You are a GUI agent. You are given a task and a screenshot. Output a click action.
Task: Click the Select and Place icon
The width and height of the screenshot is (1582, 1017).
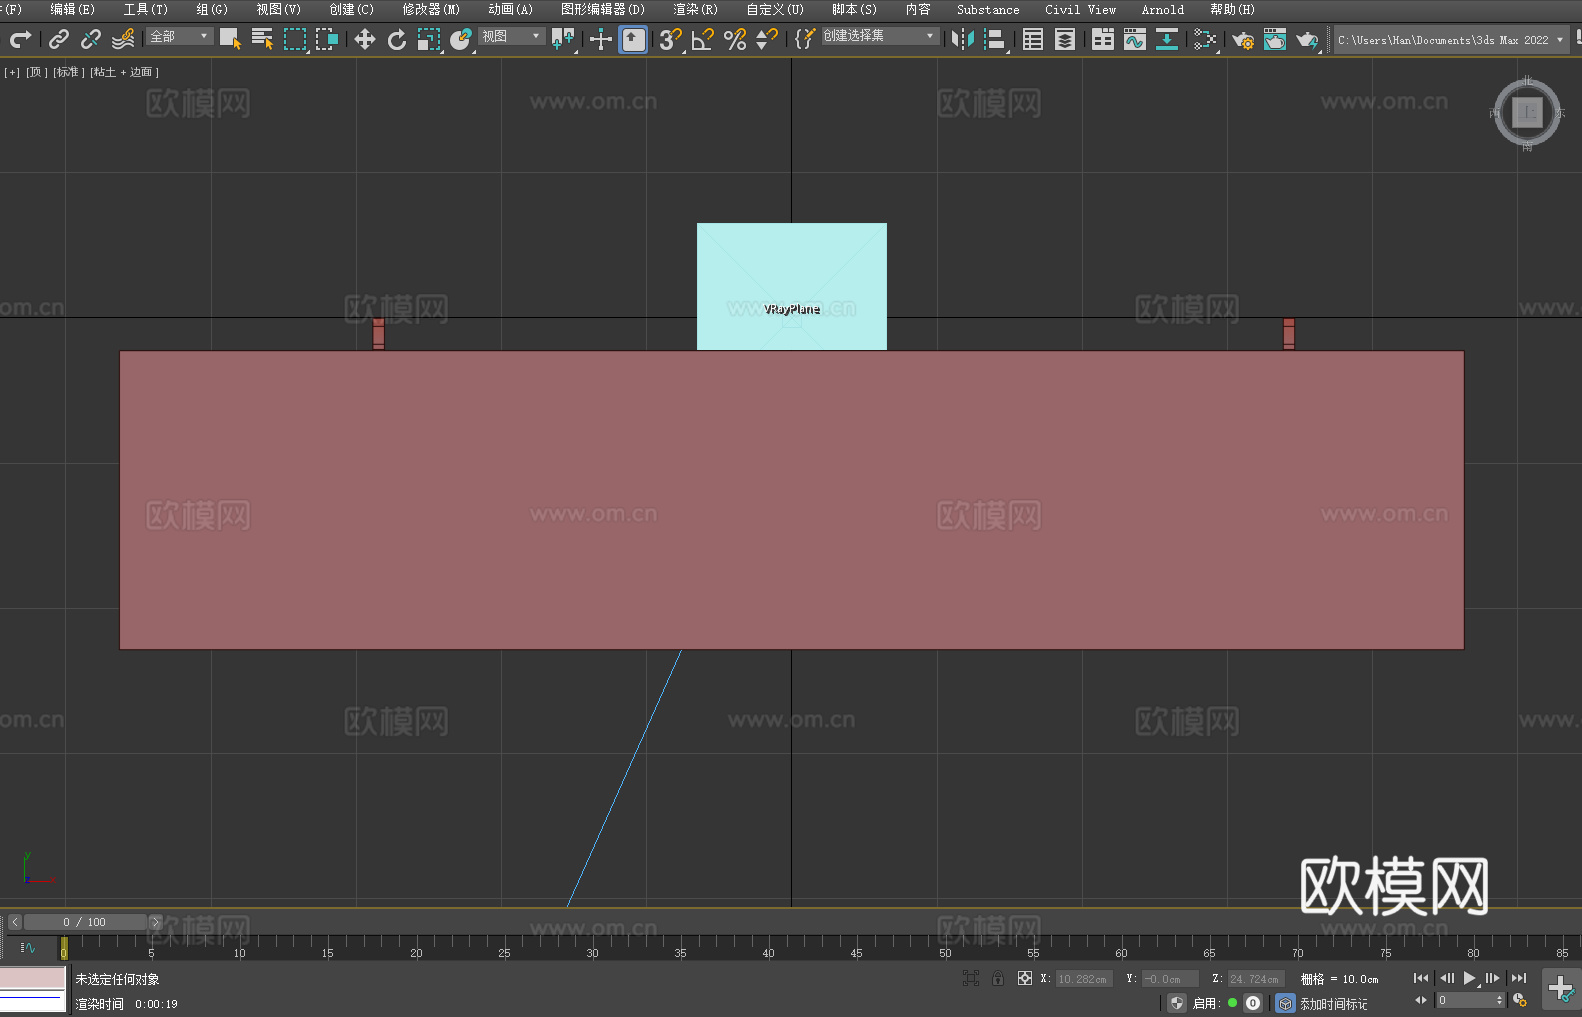461,39
